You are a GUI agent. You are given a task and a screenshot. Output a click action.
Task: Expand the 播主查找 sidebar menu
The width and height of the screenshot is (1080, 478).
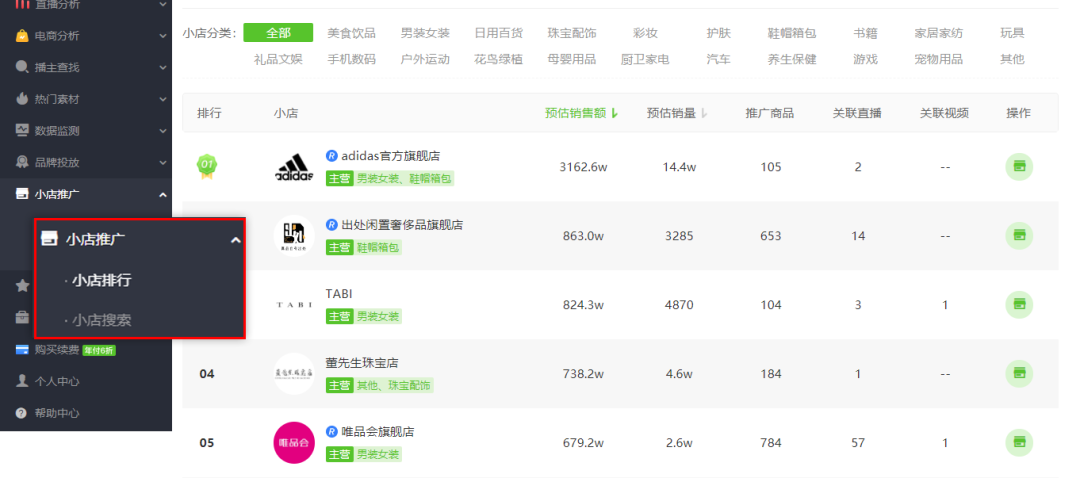86,67
